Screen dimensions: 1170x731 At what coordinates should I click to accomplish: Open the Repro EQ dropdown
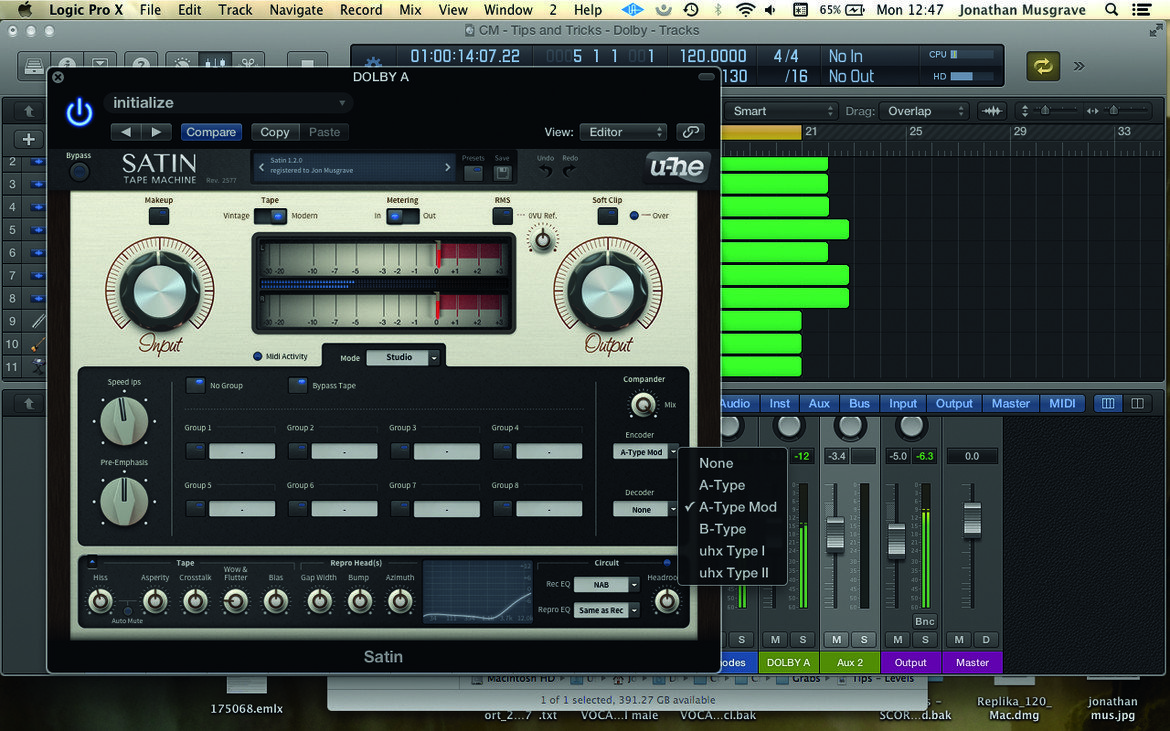click(x=607, y=610)
